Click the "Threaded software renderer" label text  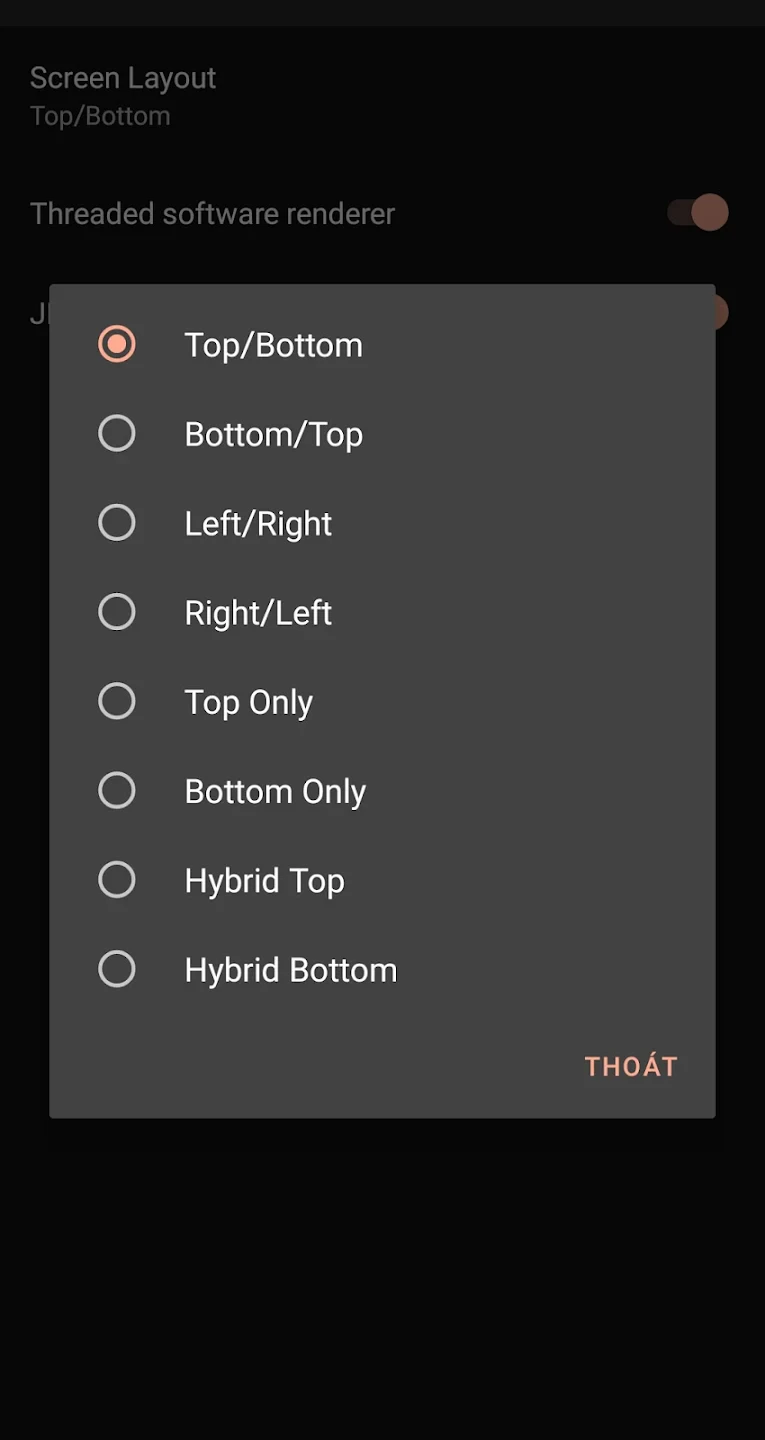[212, 214]
